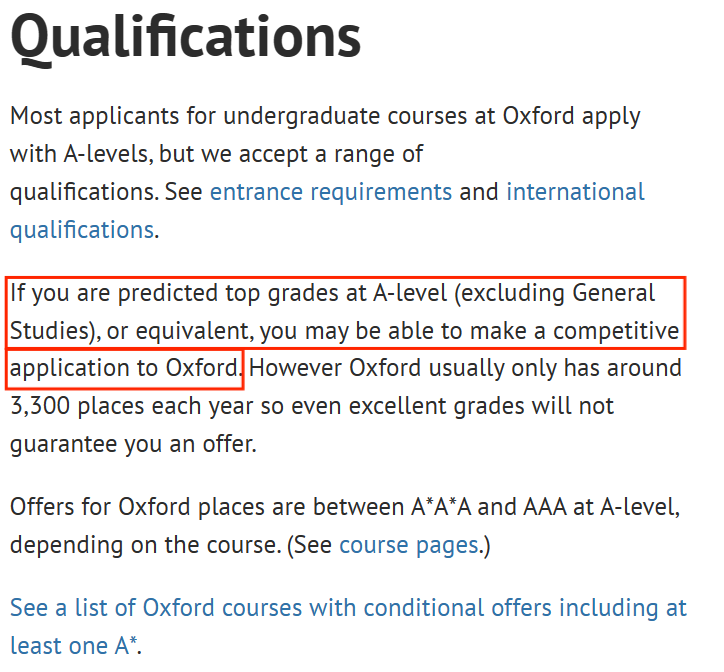Click the highlighted "application to Oxford" text
This screenshot has width=724, height=672.
tap(124, 369)
